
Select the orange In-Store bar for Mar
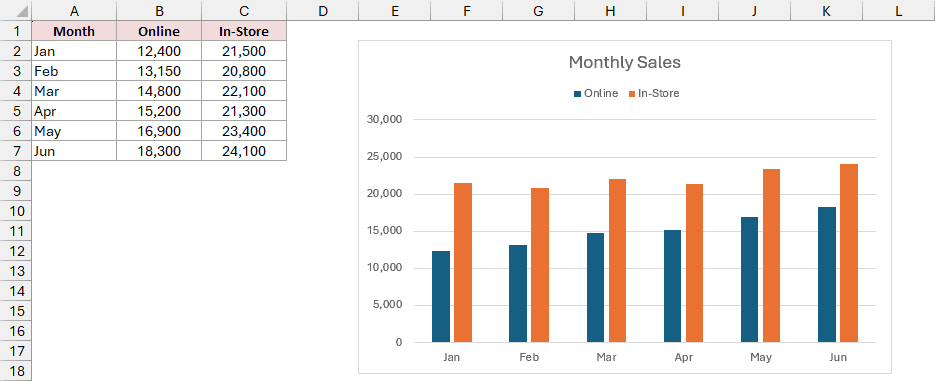coord(617,261)
